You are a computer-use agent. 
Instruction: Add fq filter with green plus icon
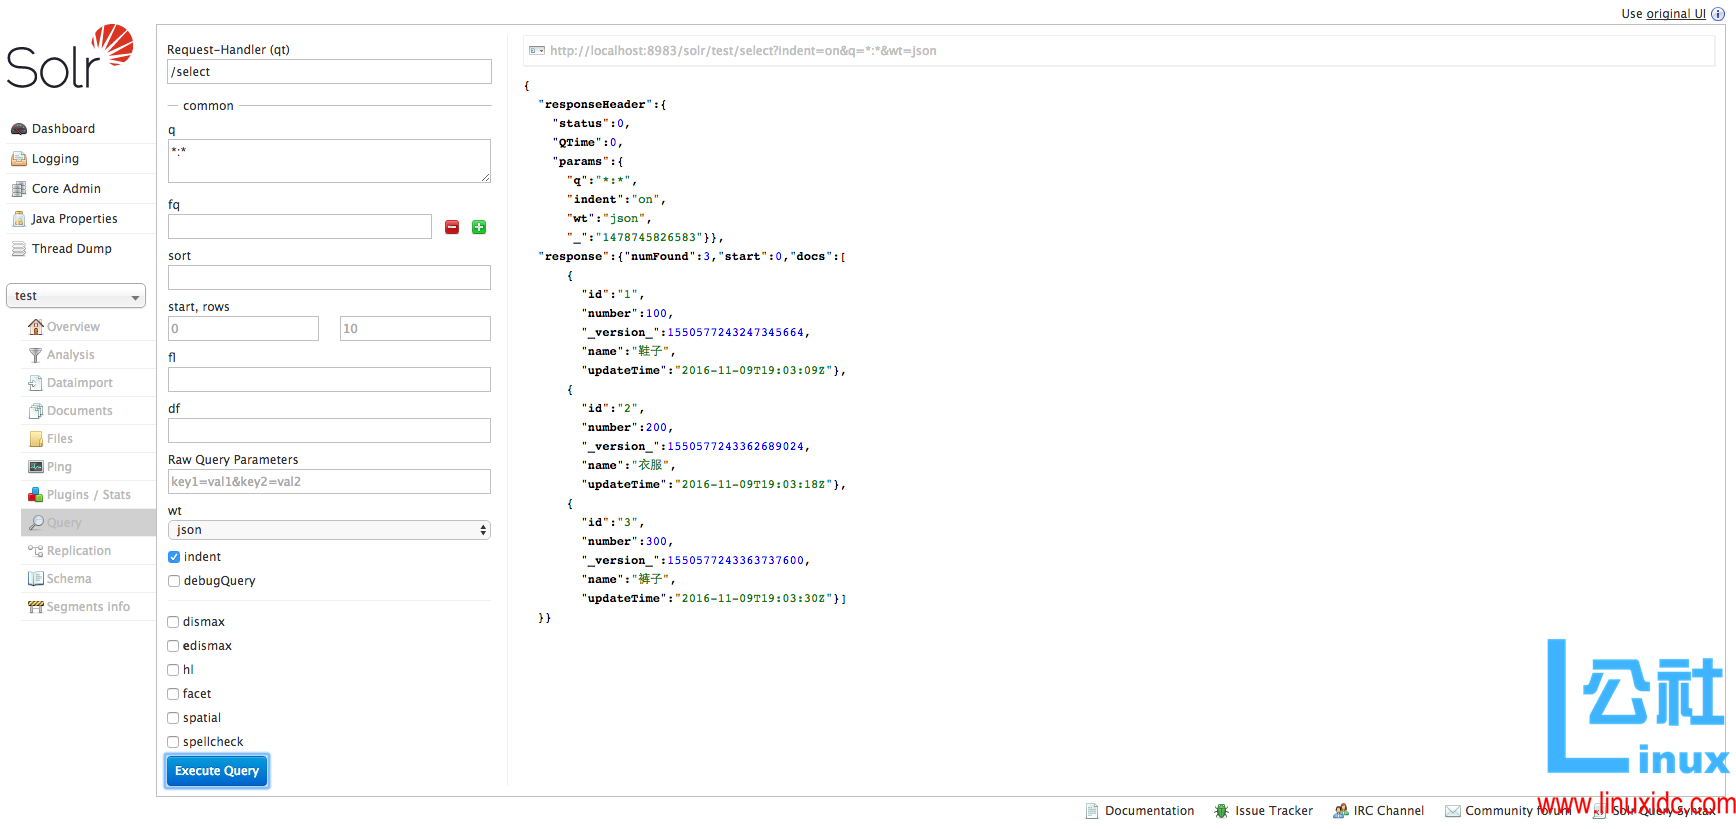coord(479,228)
